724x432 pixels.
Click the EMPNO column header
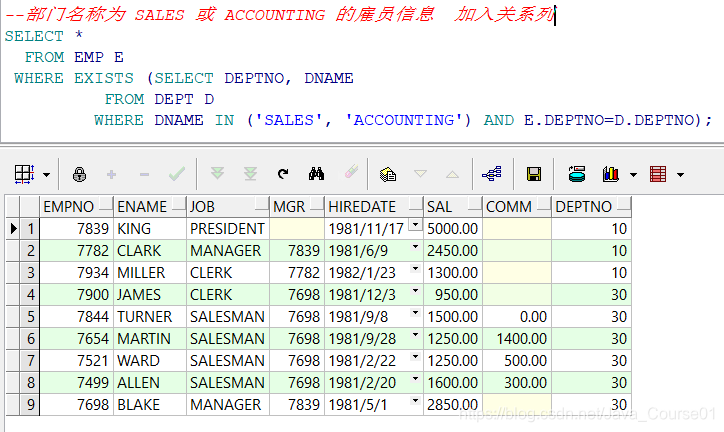pyautogui.click(x=77, y=206)
